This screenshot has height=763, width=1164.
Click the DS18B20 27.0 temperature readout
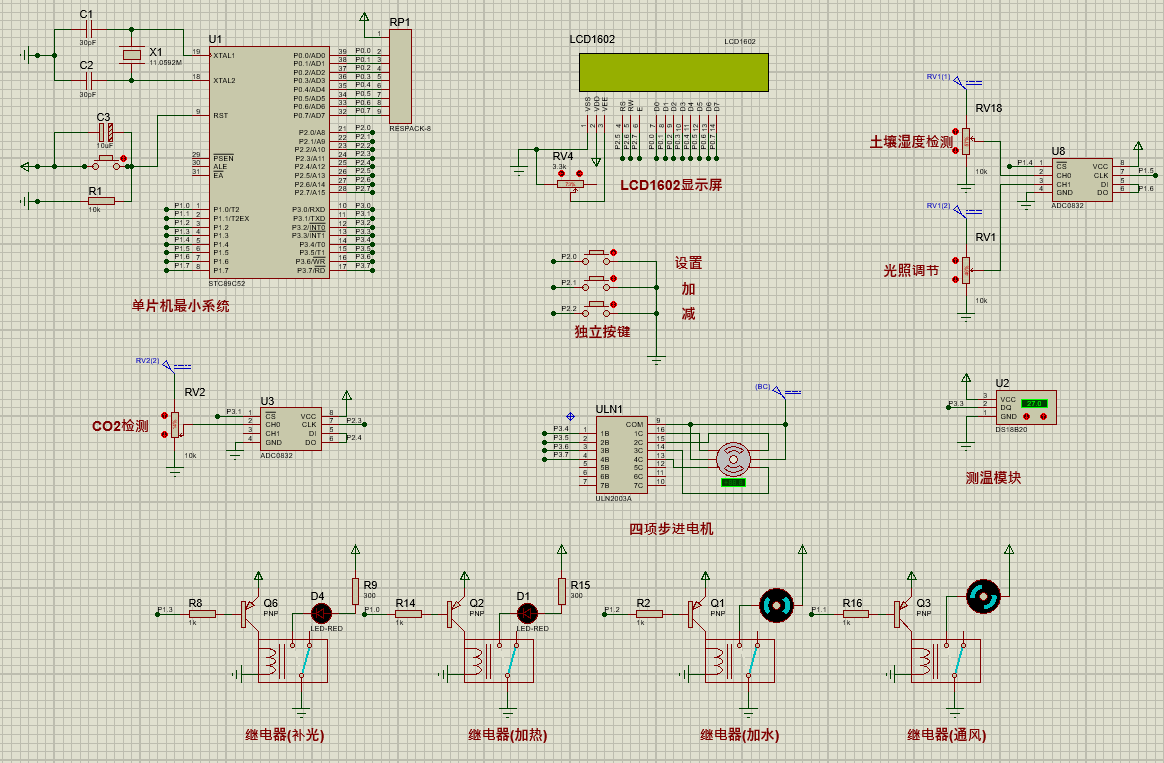coord(1034,403)
